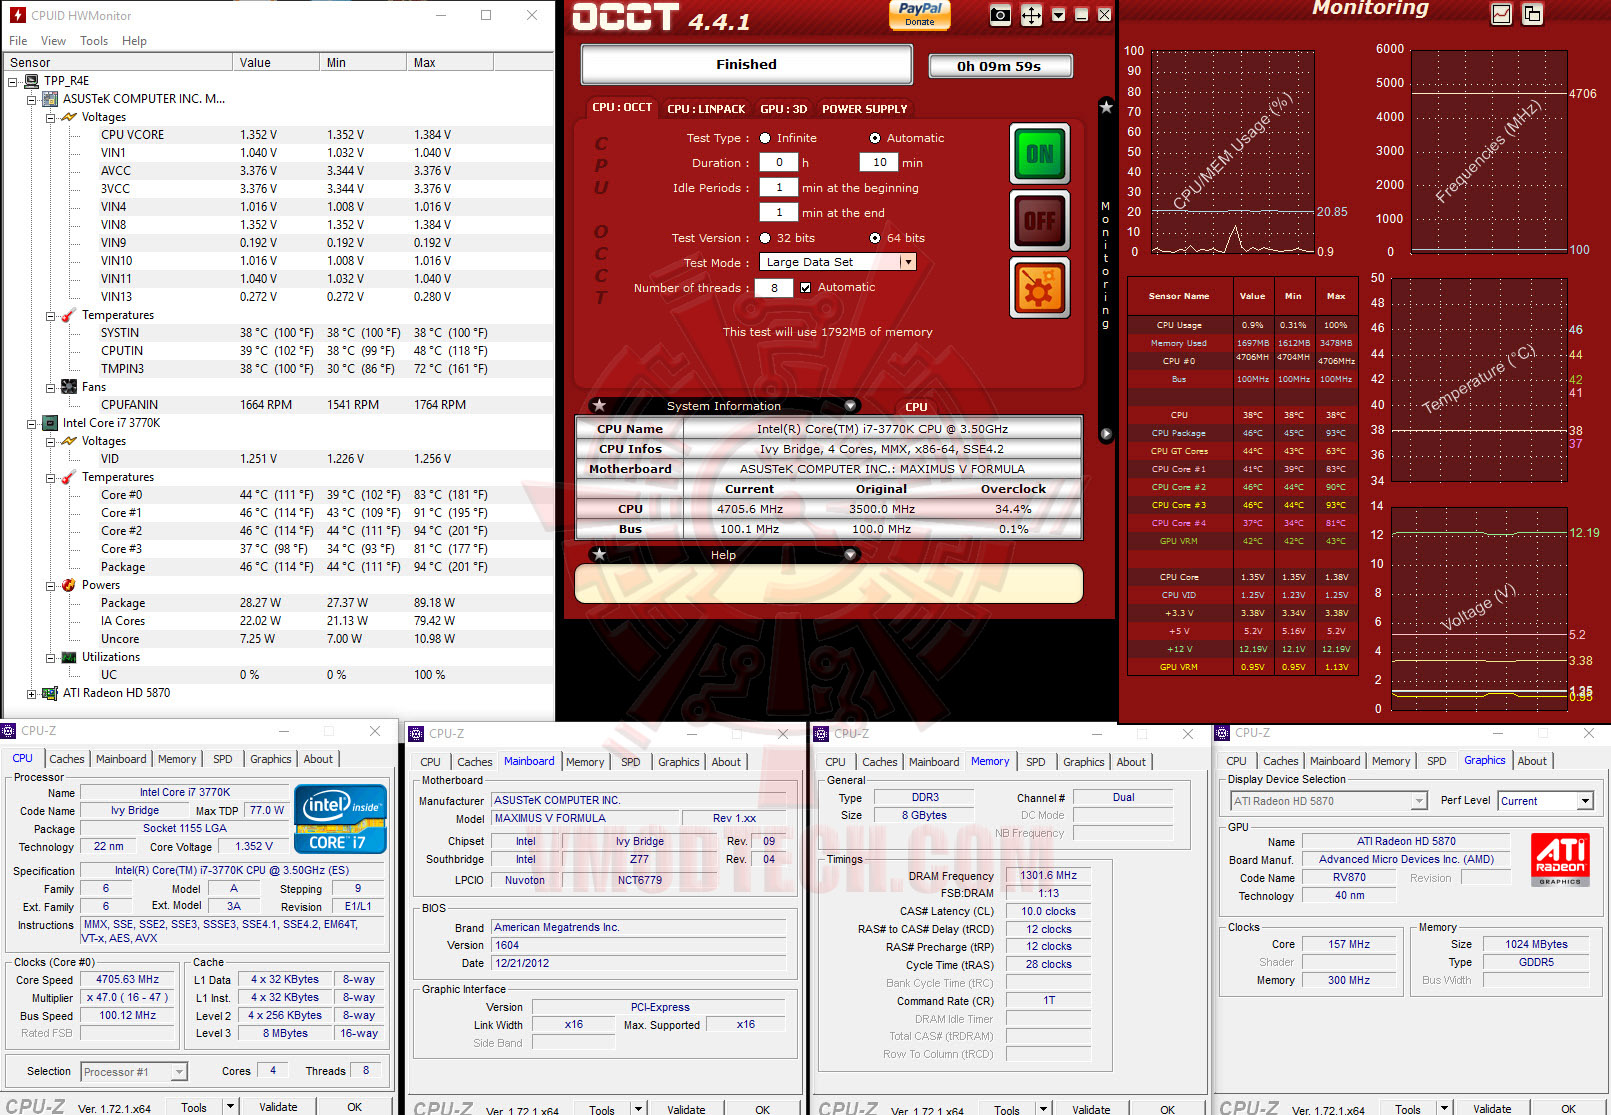Click the CPUID HWMonitor title bar icon
This screenshot has width=1611, height=1115.
click(17, 15)
